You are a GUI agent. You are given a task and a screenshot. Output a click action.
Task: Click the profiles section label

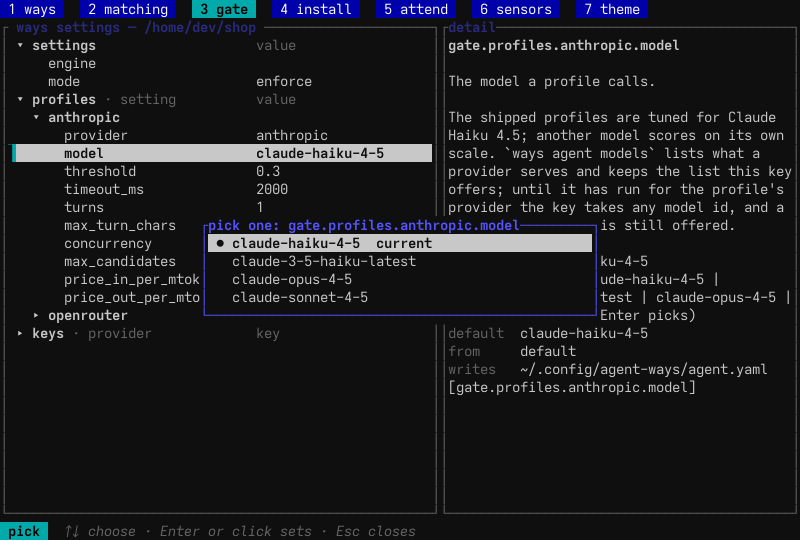(x=64, y=100)
